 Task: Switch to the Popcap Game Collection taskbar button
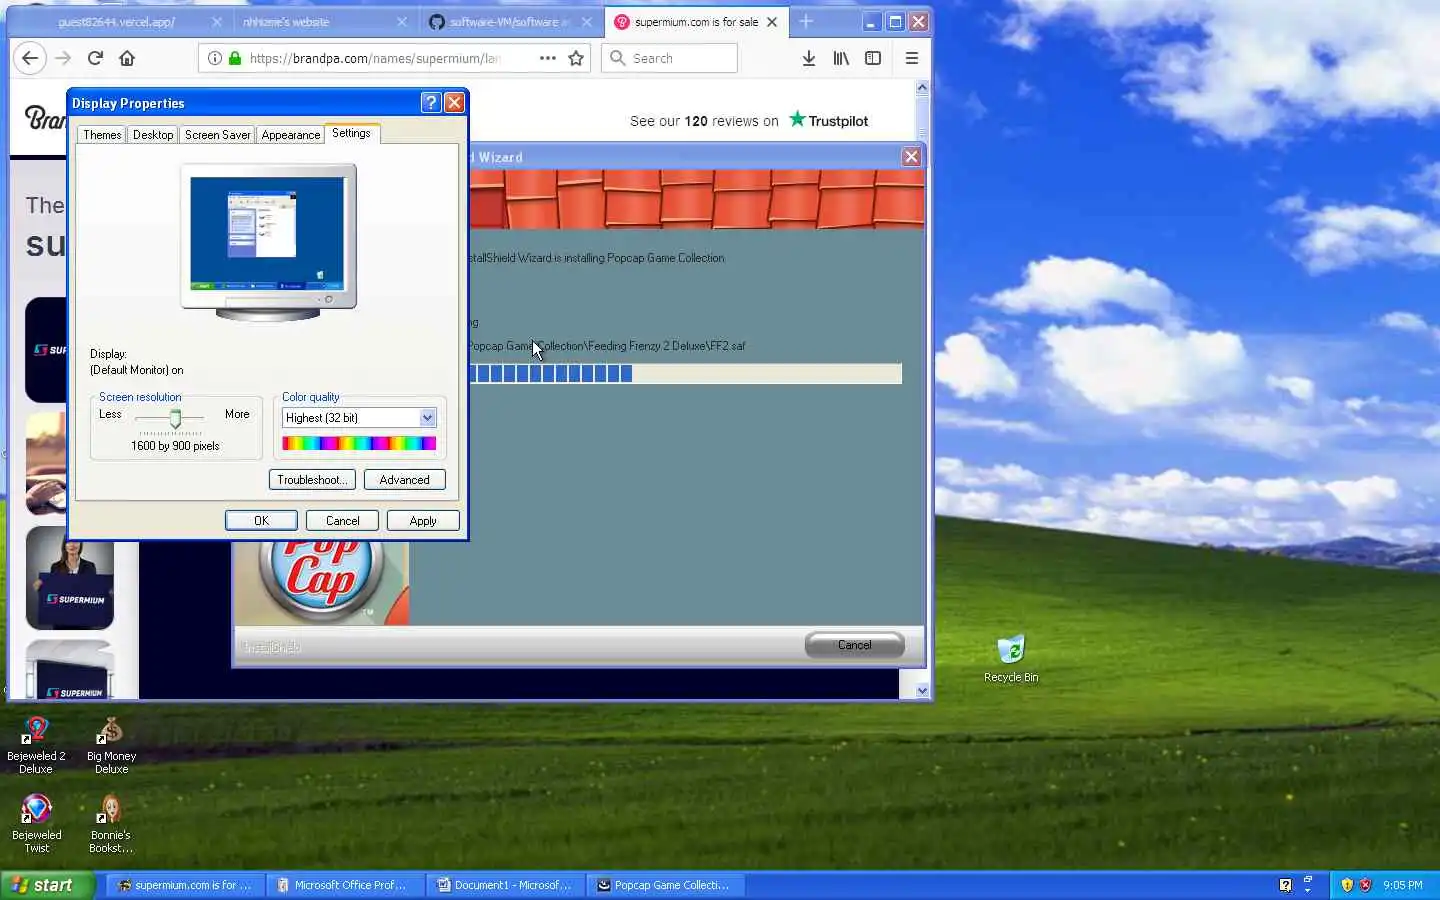(x=664, y=885)
